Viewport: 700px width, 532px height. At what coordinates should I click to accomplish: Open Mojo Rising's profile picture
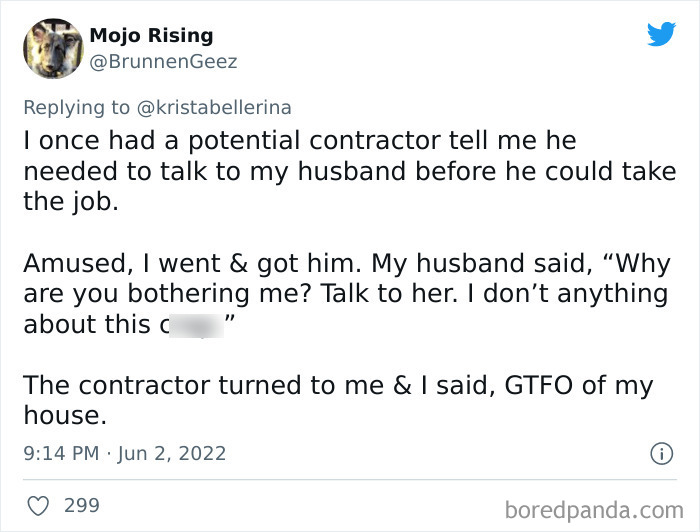coord(51,48)
